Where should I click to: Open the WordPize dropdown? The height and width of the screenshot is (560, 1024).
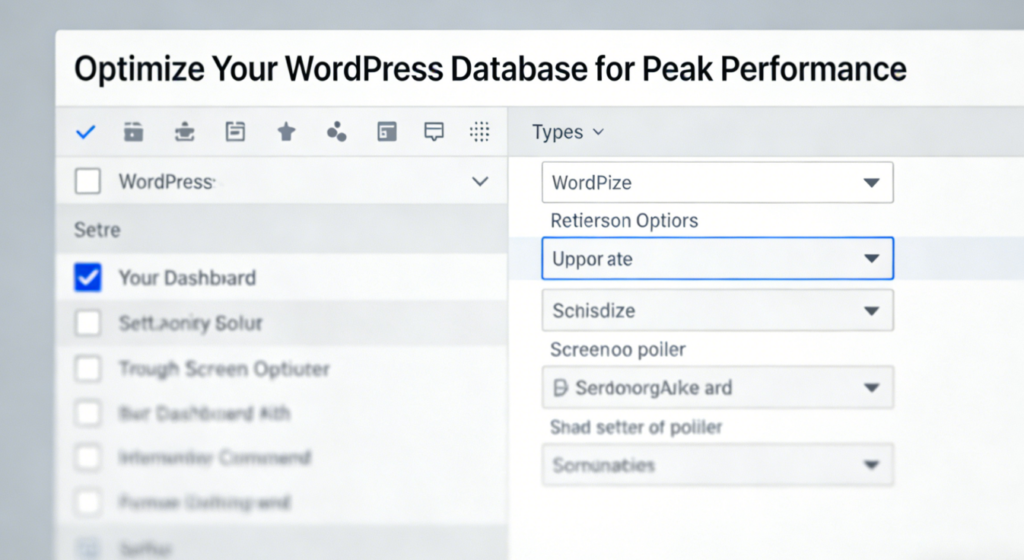click(717, 183)
